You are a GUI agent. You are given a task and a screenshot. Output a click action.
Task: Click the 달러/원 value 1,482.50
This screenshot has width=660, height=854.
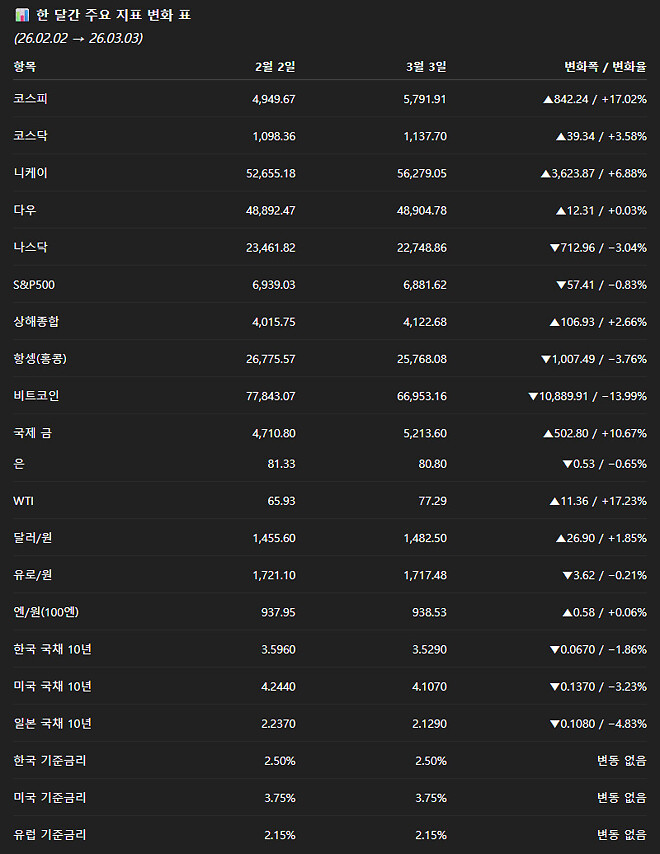click(425, 538)
